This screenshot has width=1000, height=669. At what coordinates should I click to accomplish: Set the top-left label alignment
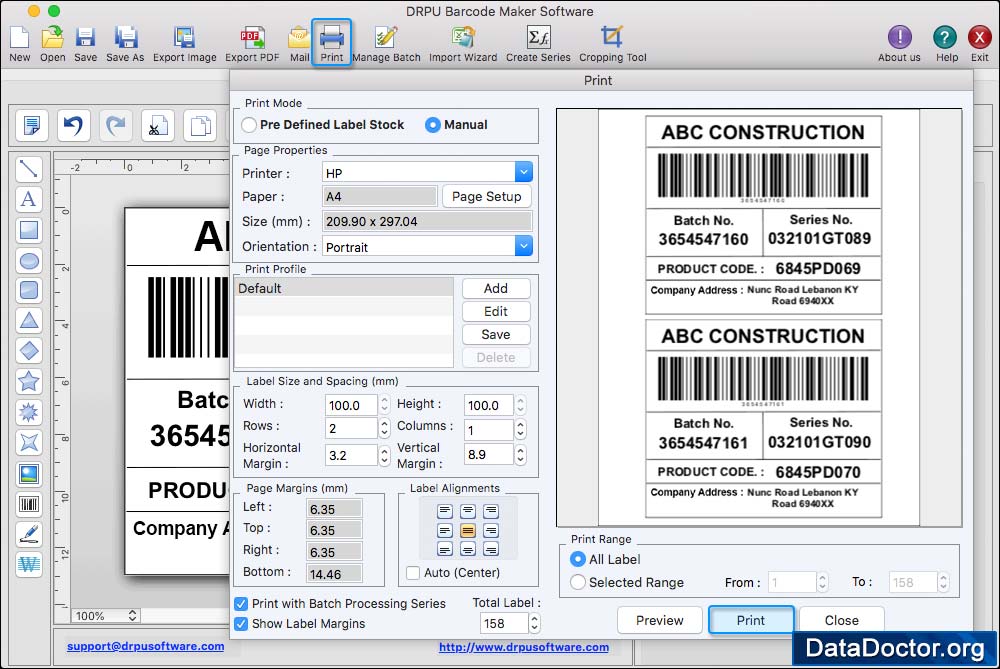(445, 511)
